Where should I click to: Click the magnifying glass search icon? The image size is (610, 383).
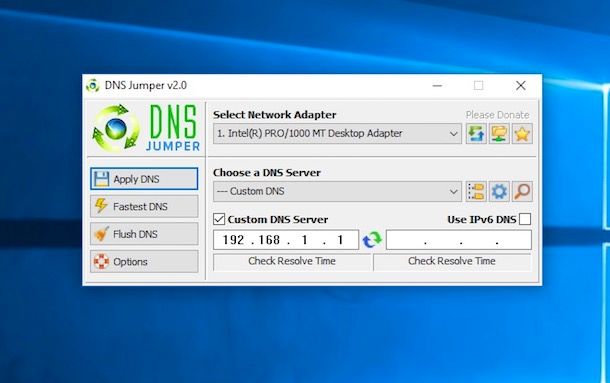(522, 192)
